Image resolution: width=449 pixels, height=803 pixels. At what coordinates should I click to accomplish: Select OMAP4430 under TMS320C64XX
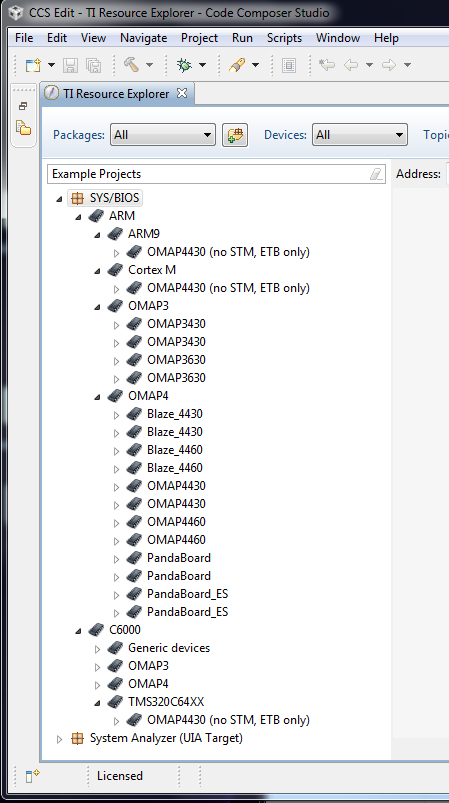pyautogui.click(x=228, y=720)
